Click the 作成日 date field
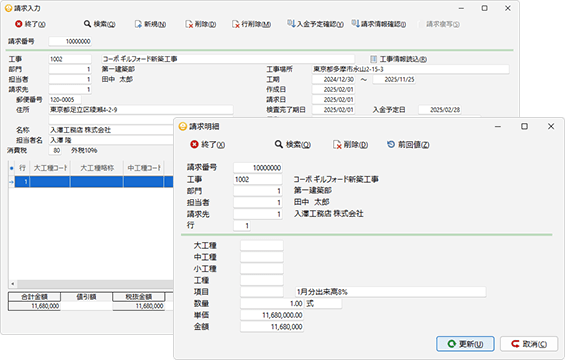 pos(333,89)
